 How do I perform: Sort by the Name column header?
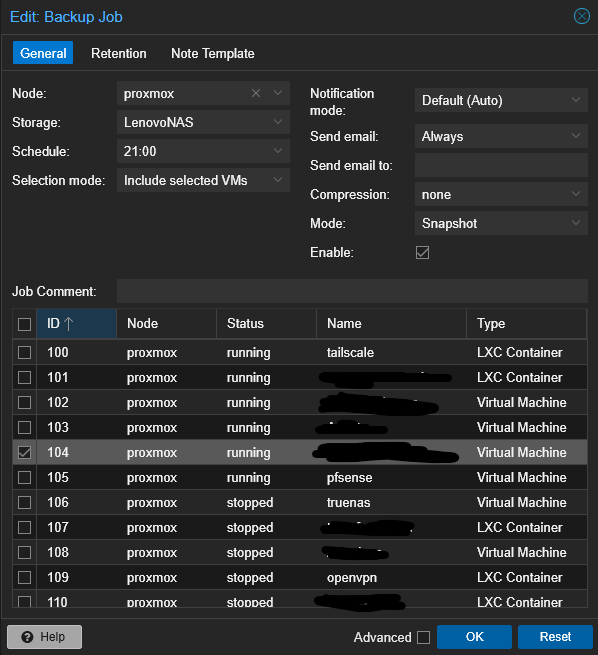tap(391, 323)
